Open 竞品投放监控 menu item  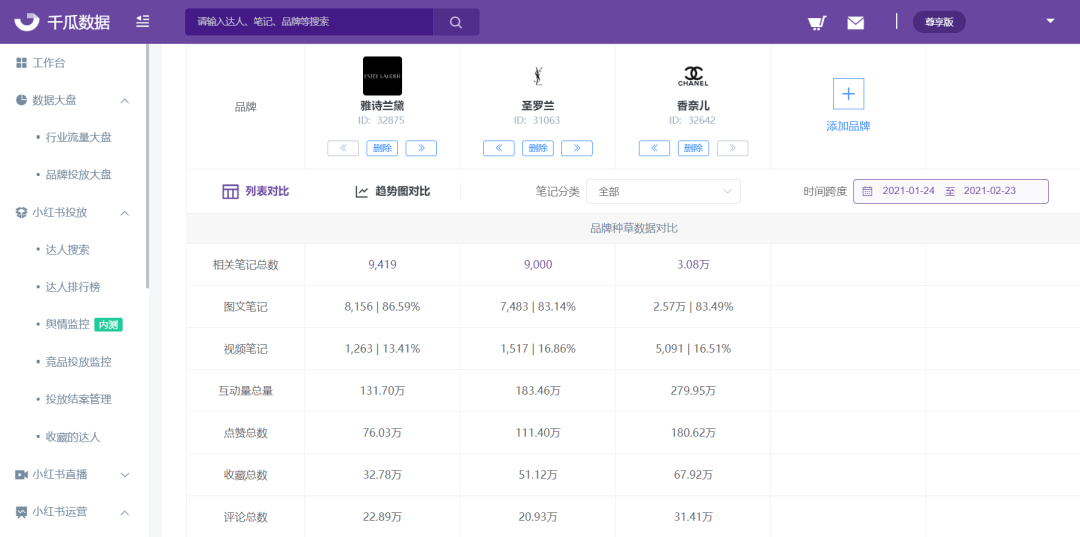point(79,361)
